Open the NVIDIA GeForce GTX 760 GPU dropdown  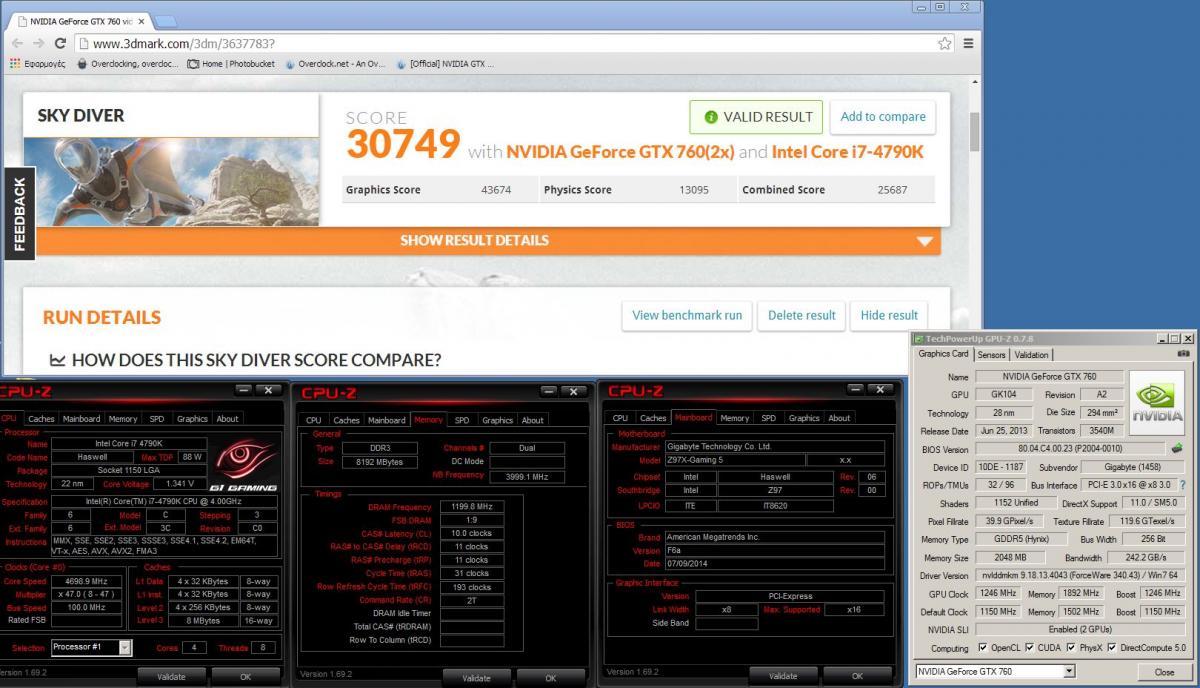[x=996, y=672]
